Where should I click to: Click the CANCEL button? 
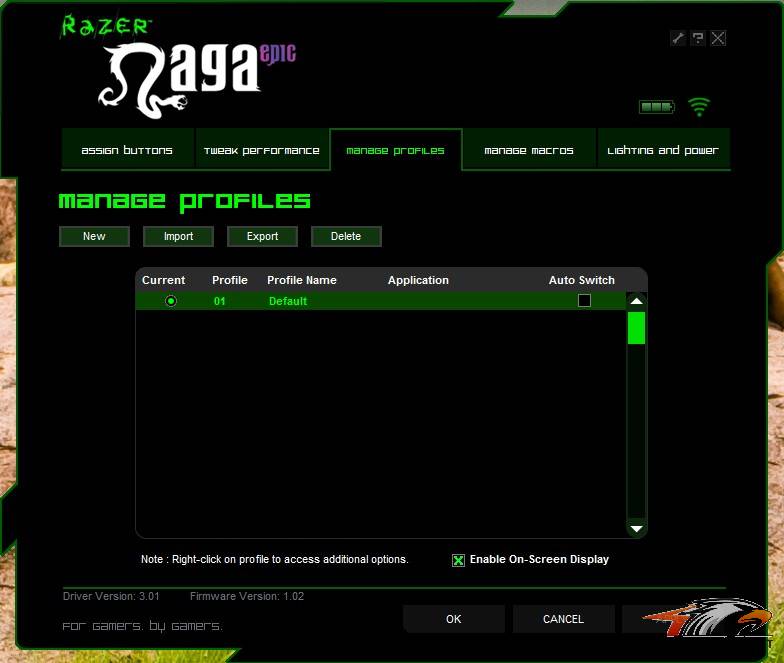pyautogui.click(x=563, y=619)
